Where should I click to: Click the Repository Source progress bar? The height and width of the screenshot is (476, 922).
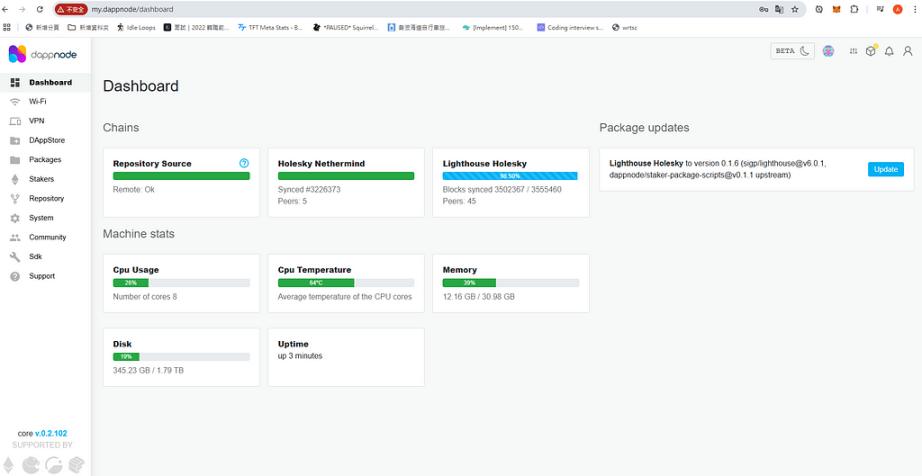click(x=181, y=176)
